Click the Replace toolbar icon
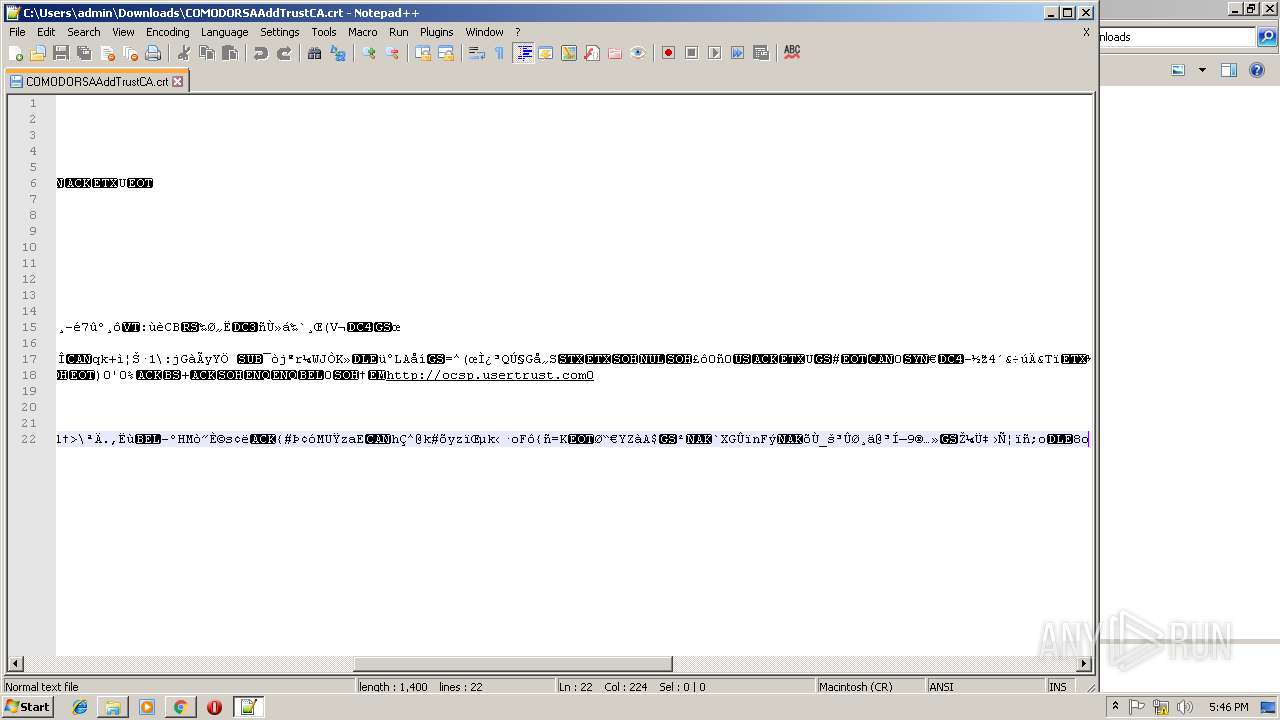The width and height of the screenshot is (1280, 720). point(338,53)
